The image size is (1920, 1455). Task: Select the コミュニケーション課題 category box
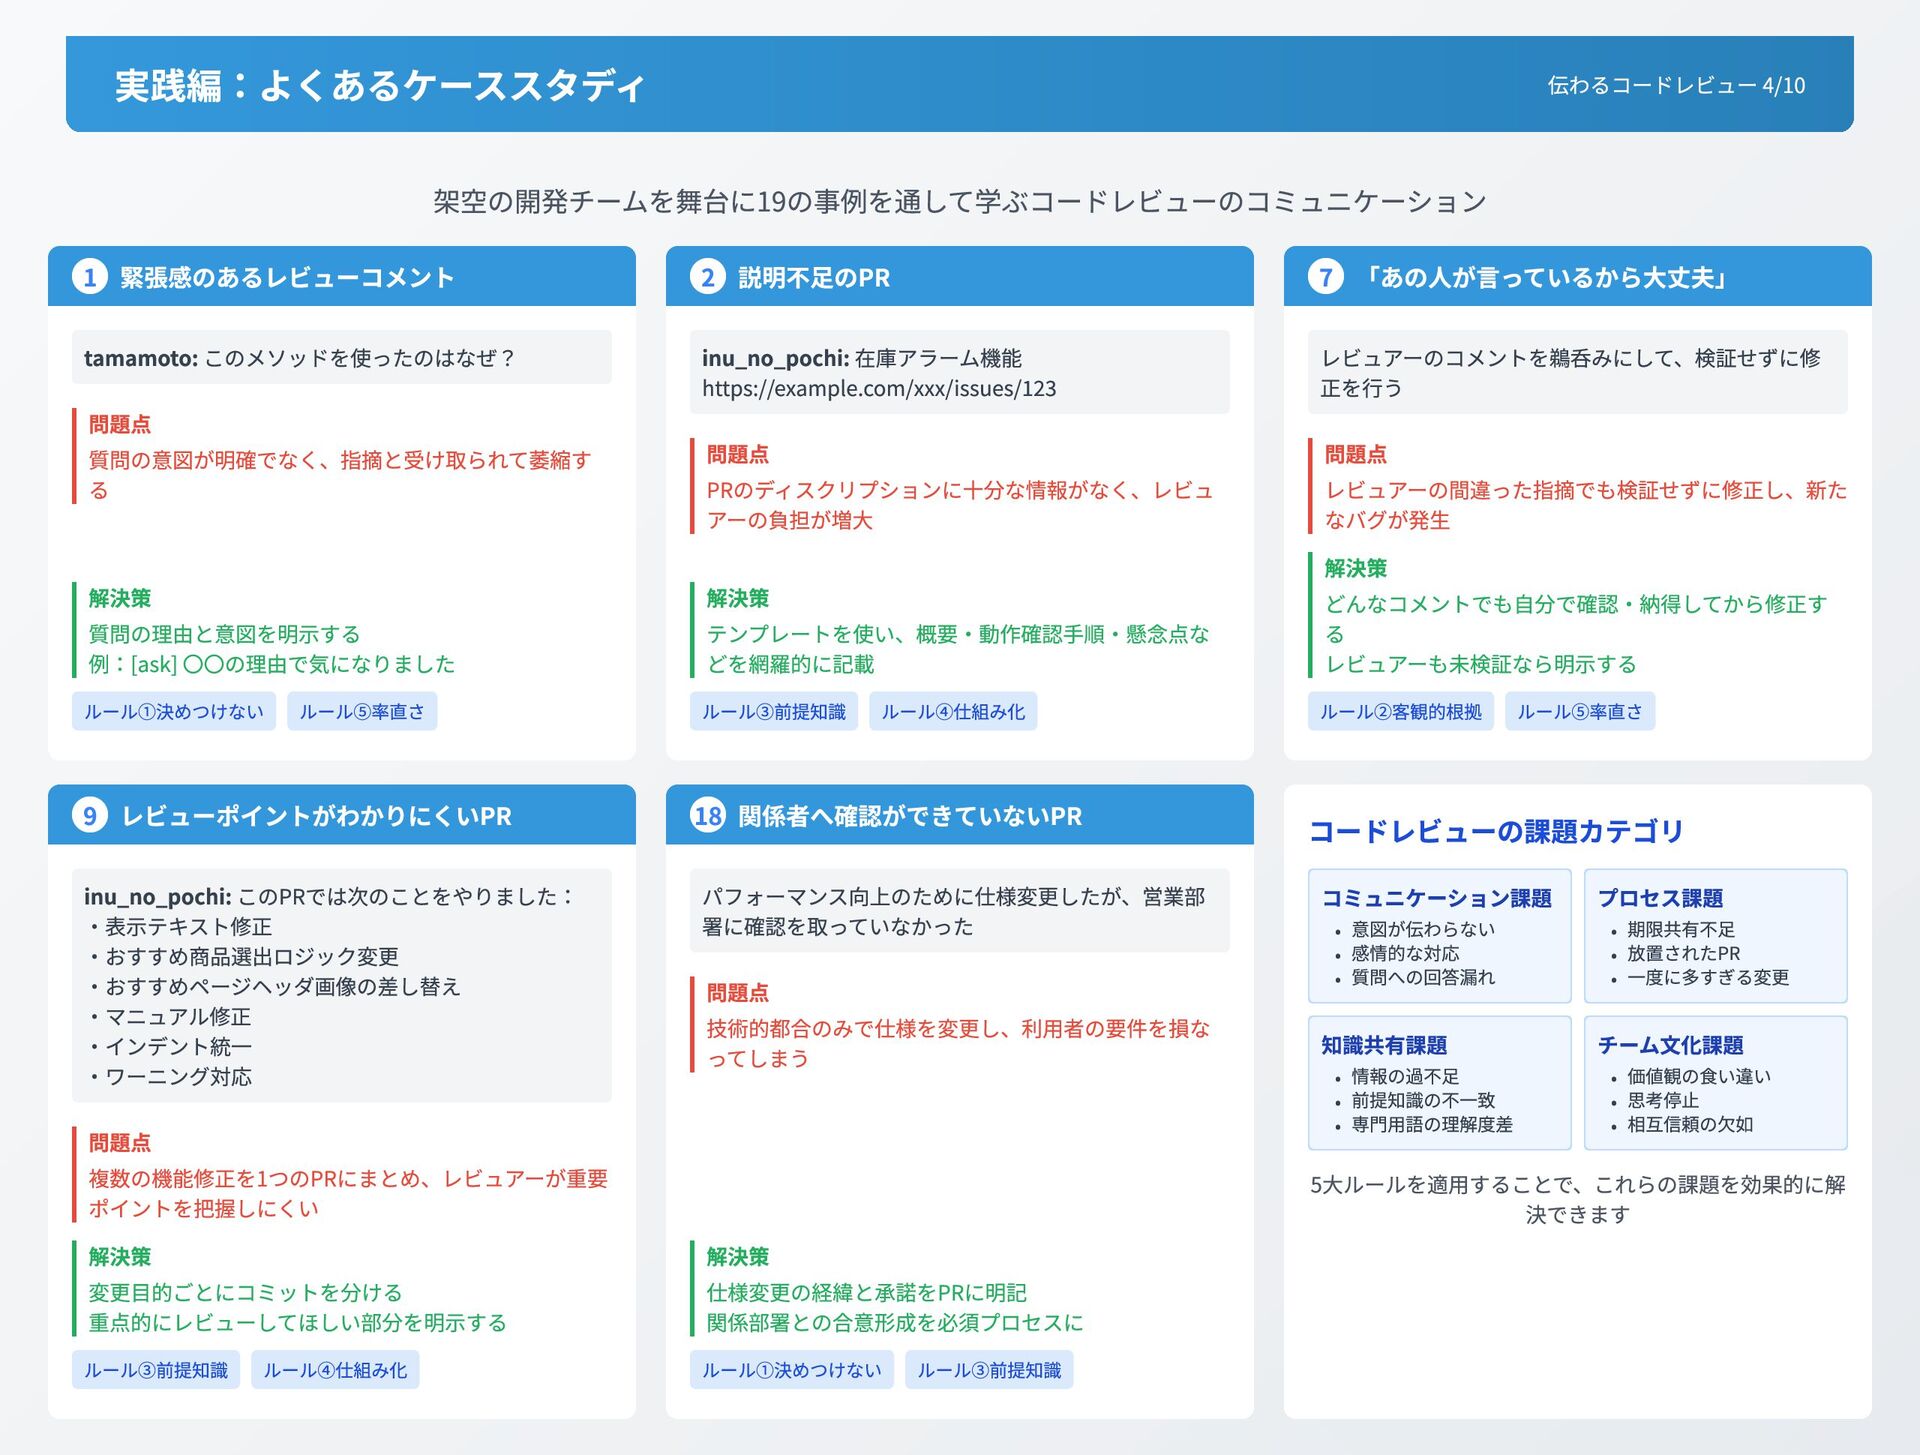pyautogui.click(x=1439, y=935)
